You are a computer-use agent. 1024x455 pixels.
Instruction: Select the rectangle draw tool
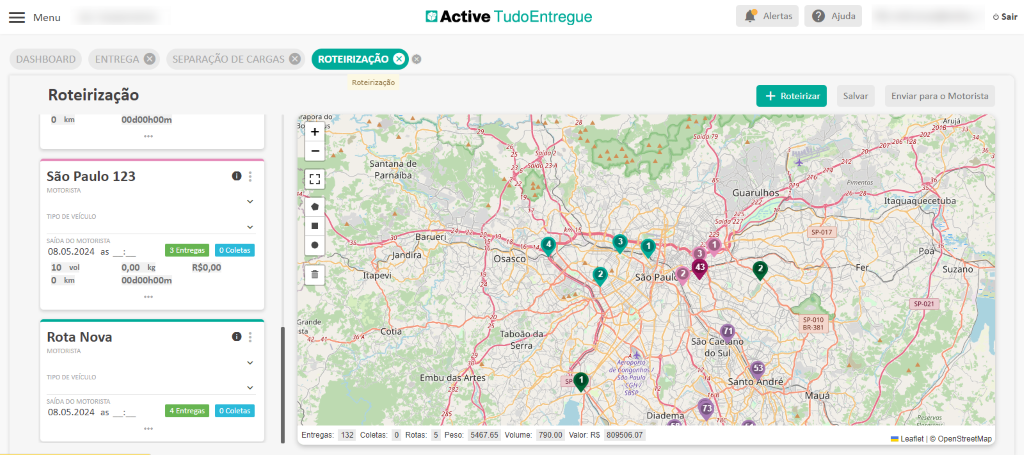(315, 226)
